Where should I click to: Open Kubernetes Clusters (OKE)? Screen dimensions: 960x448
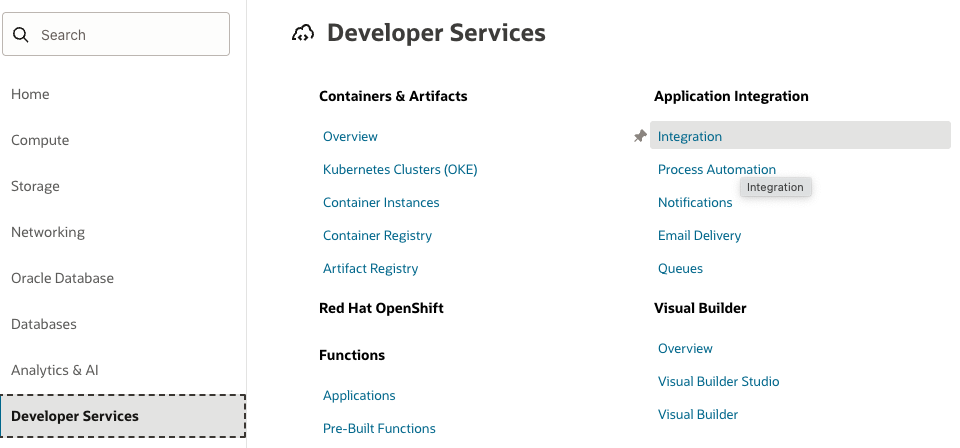point(400,170)
